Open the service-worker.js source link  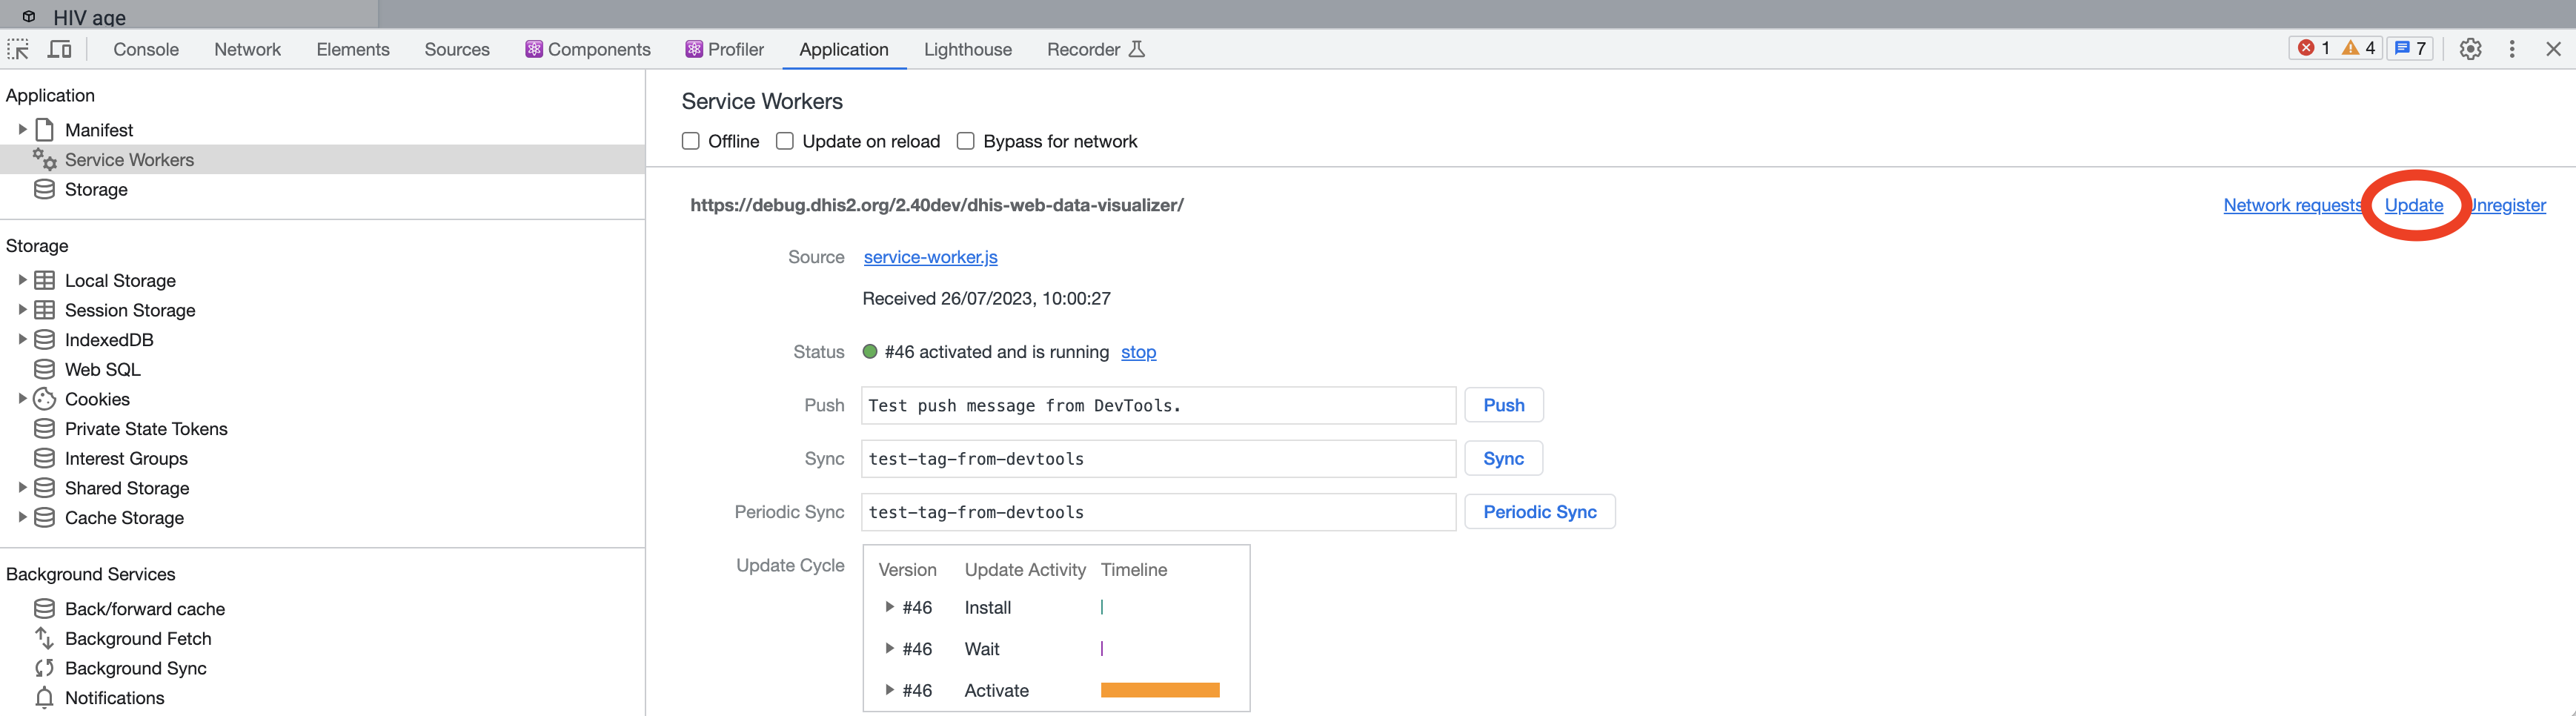931,257
